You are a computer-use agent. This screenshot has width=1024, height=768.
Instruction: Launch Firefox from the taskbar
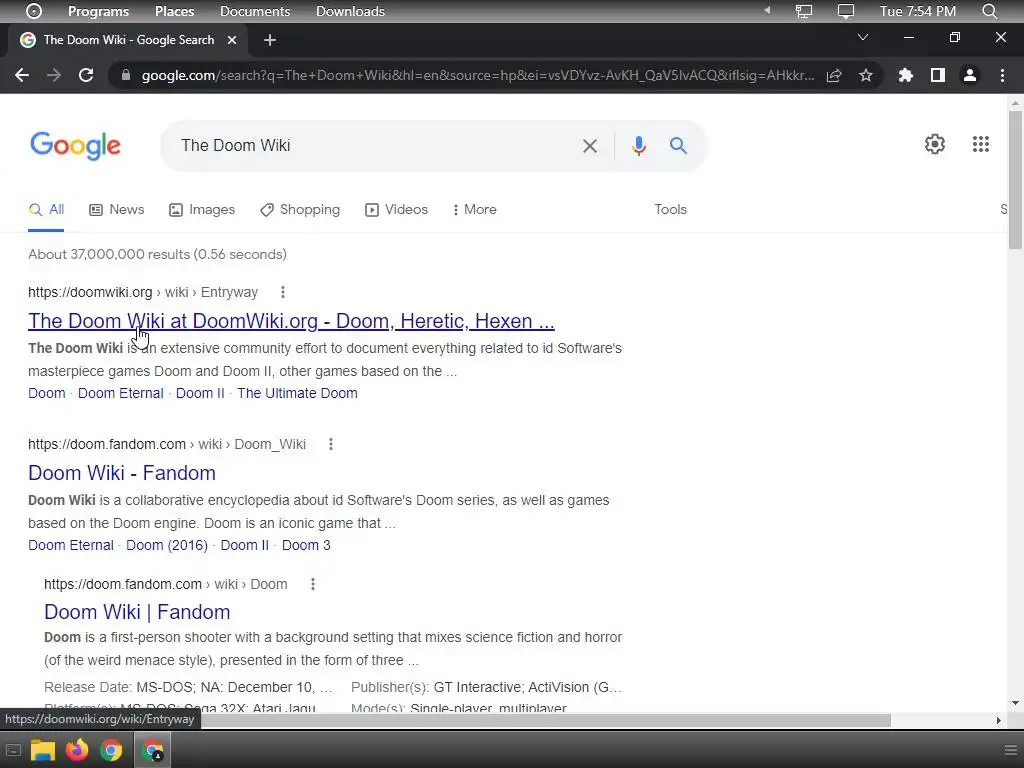click(77, 750)
